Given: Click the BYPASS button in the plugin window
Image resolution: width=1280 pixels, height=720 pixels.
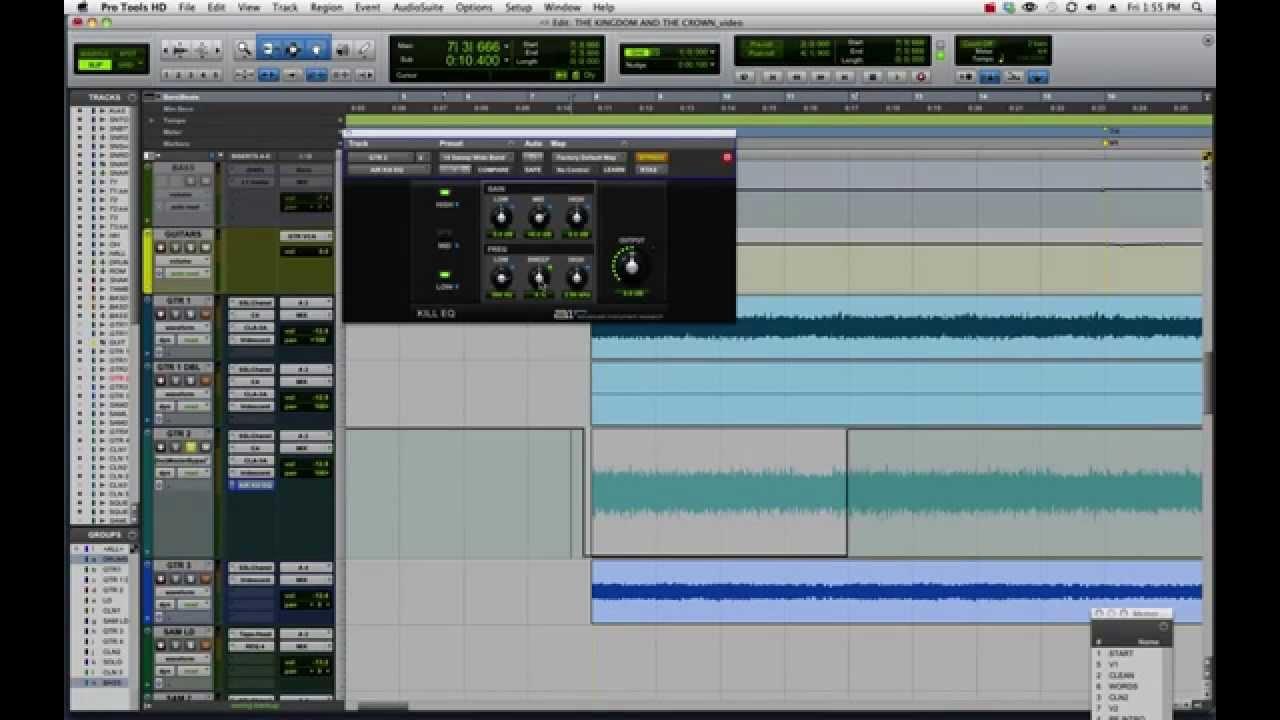Looking at the screenshot, I should (651, 157).
